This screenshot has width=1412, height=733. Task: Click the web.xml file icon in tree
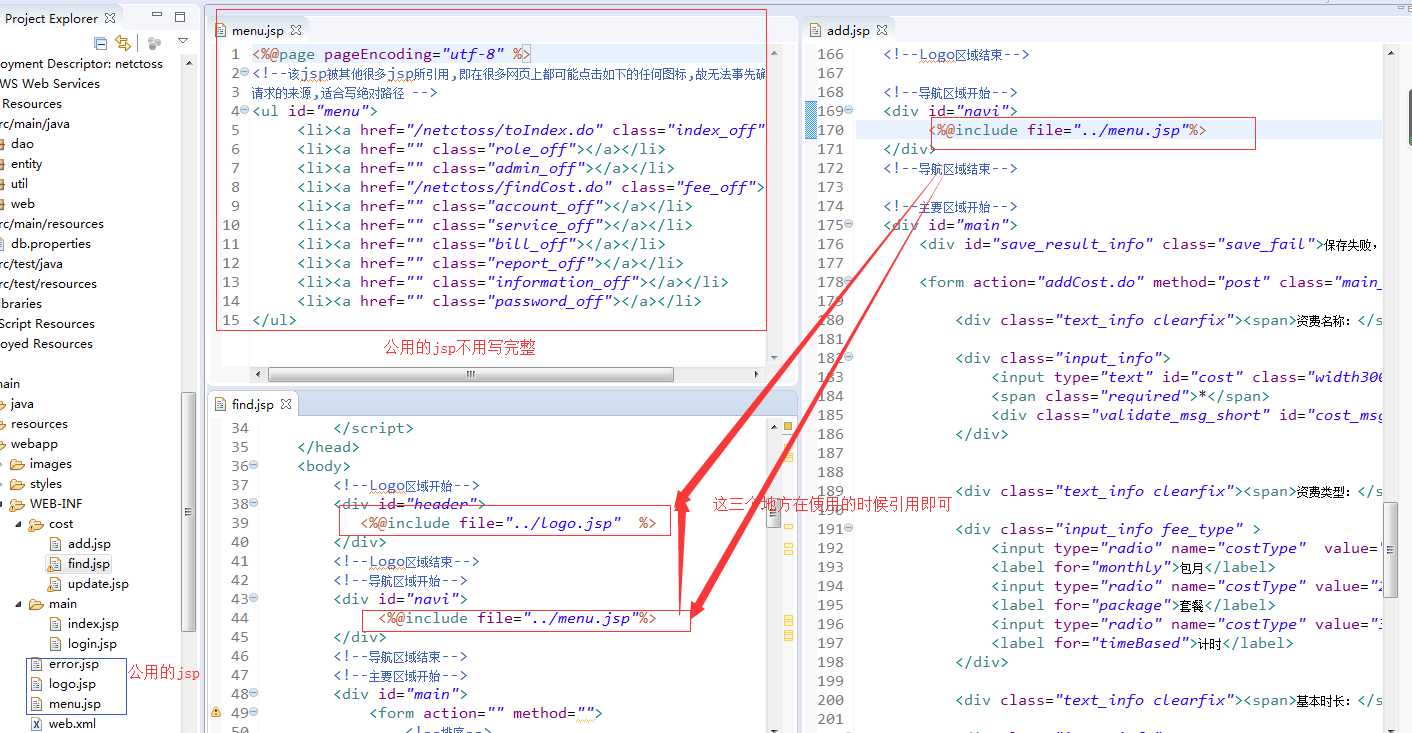tap(37, 724)
